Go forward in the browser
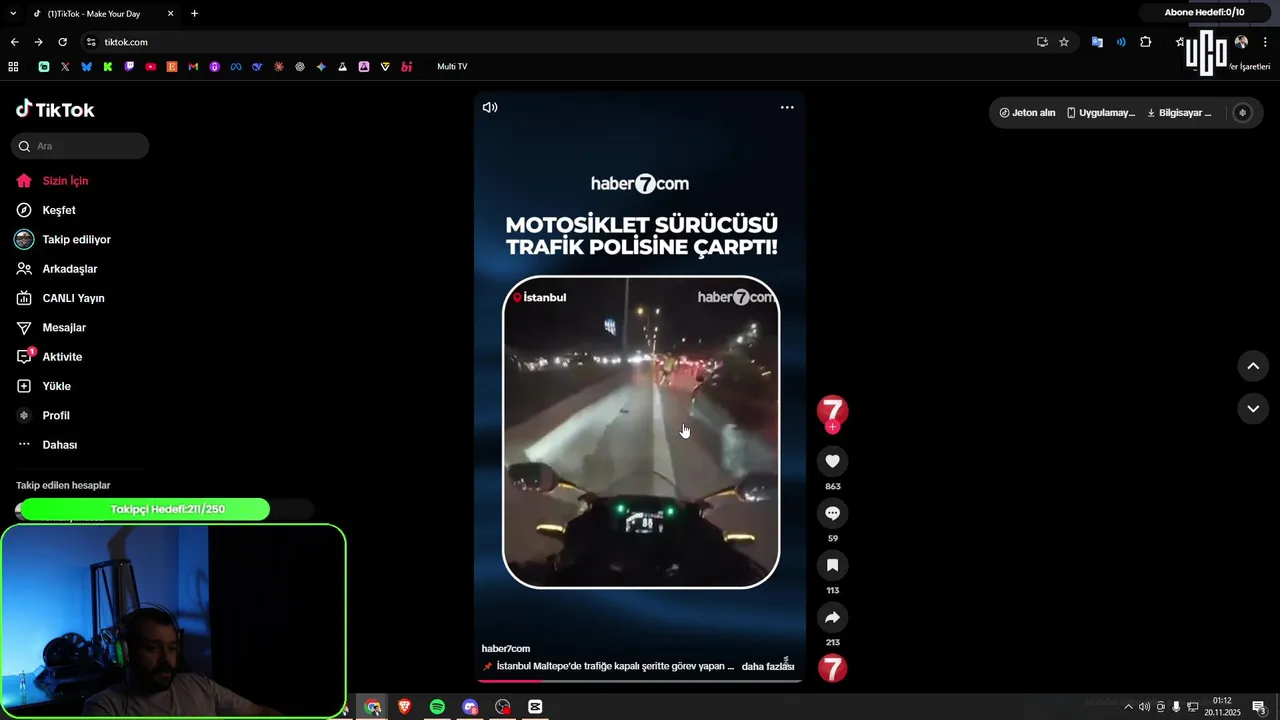This screenshot has width=1280, height=720. pyautogui.click(x=38, y=42)
